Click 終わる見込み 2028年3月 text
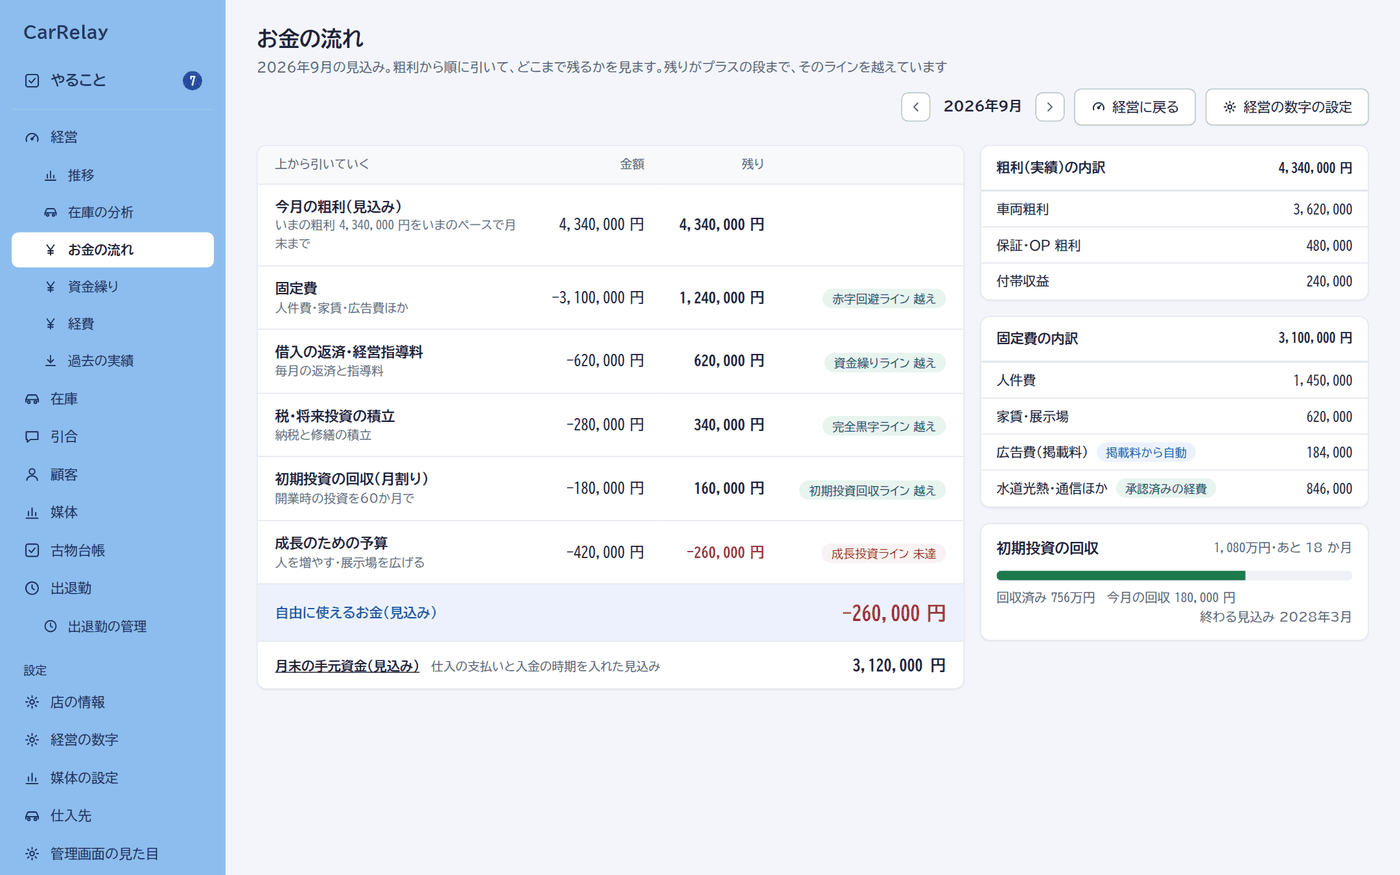Image resolution: width=1400 pixels, height=875 pixels. pyautogui.click(x=1276, y=617)
